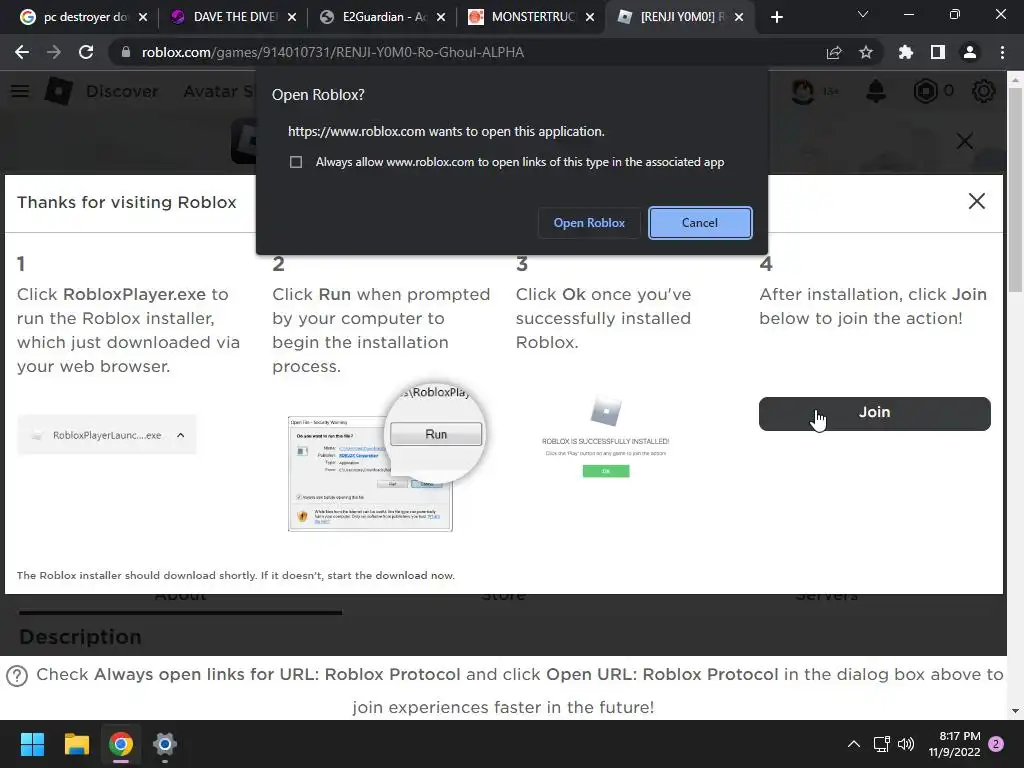Open the volume tray icon
The image size is (1024, 768).
(x=906, y=744)
